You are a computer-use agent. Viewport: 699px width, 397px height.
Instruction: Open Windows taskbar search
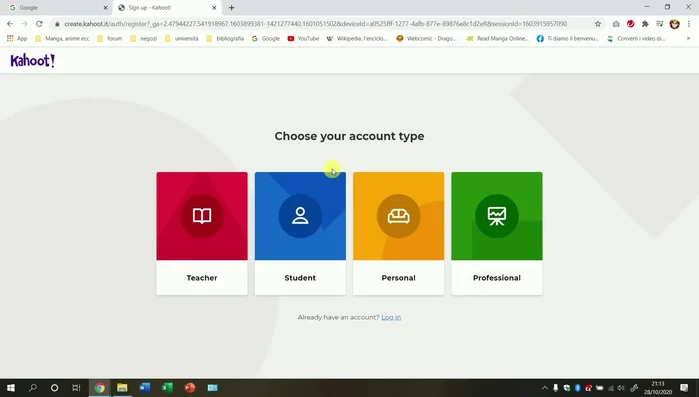coord(33,388)
